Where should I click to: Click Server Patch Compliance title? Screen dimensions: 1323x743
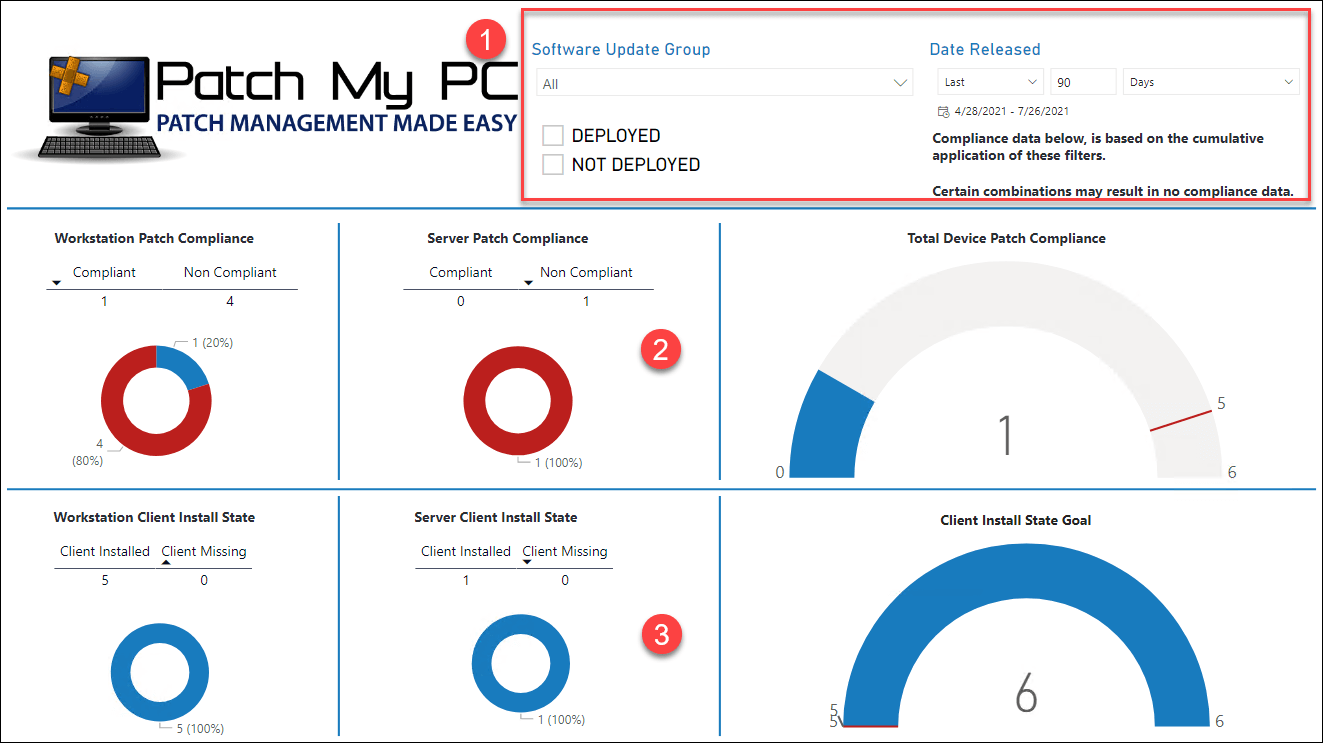[507, 238]
